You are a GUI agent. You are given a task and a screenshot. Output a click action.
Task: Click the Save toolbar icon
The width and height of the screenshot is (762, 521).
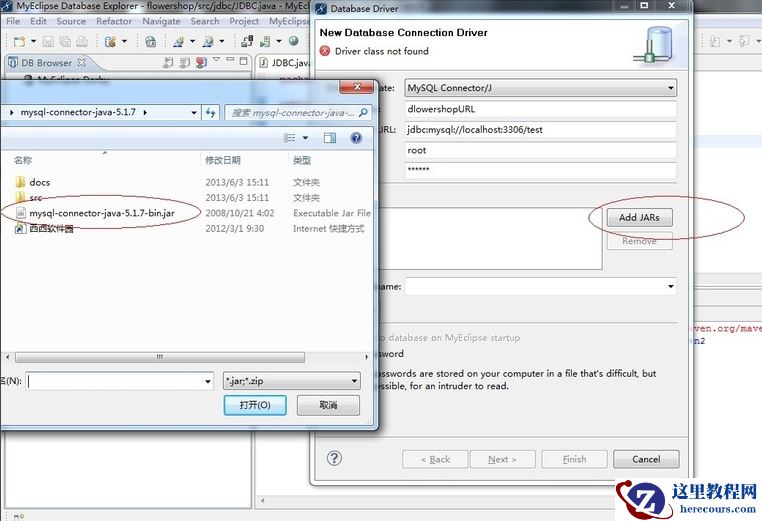[x=48, y=41]
